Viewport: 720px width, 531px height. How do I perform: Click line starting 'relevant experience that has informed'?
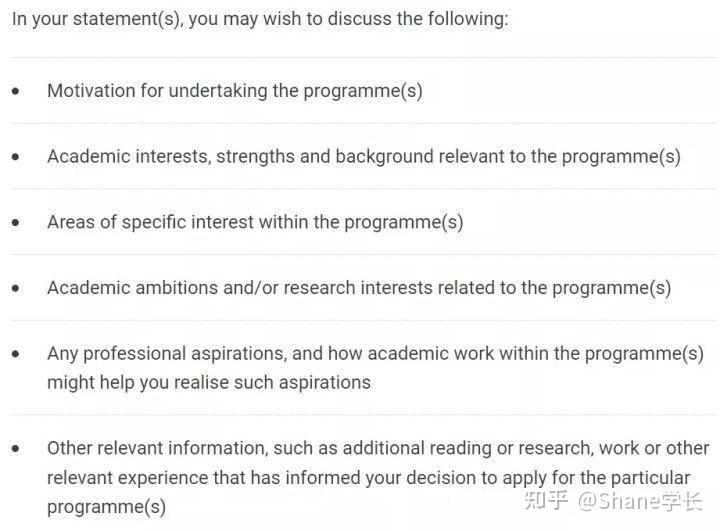(x=368, y=477)
